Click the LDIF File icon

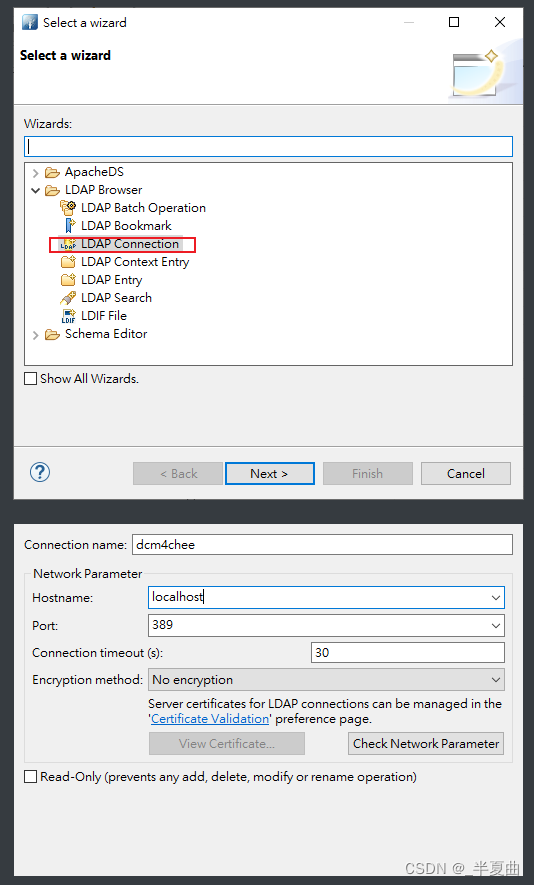point(68,316)
